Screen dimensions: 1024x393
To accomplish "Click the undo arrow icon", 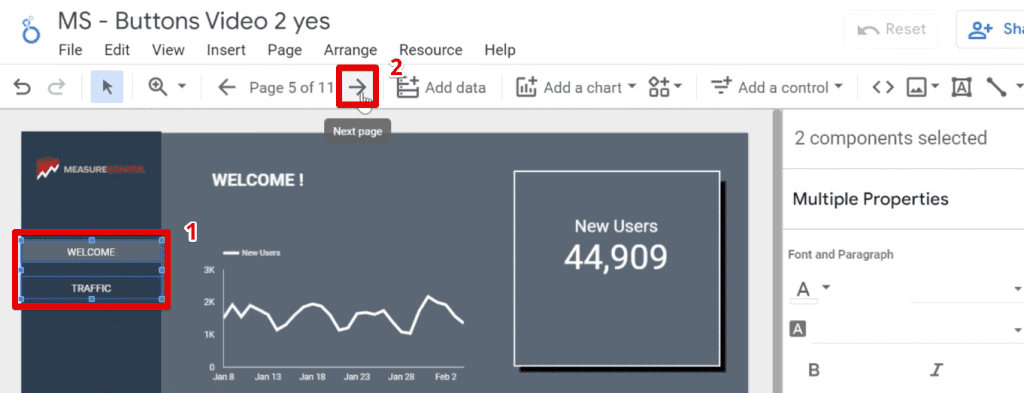I will (22, 87).
